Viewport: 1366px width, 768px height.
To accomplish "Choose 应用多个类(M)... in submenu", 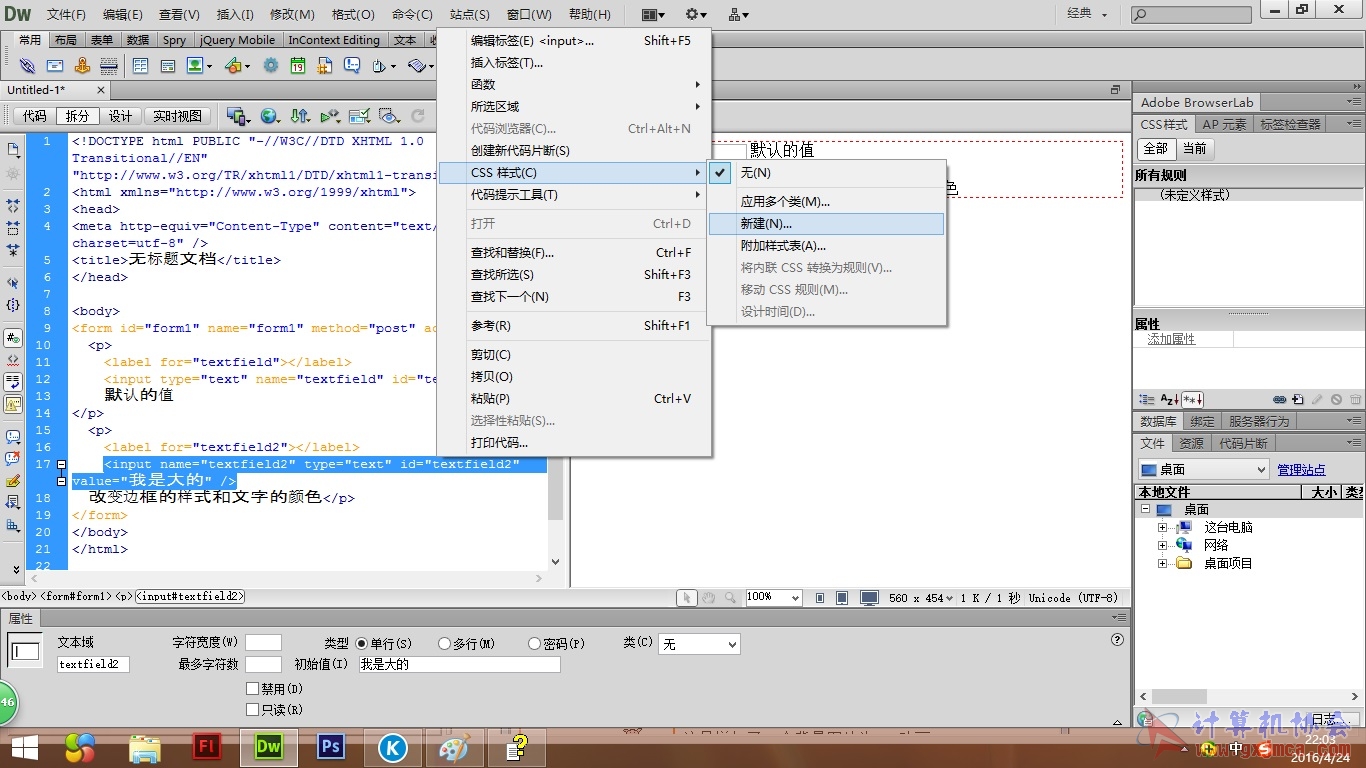I will (826, 202).
